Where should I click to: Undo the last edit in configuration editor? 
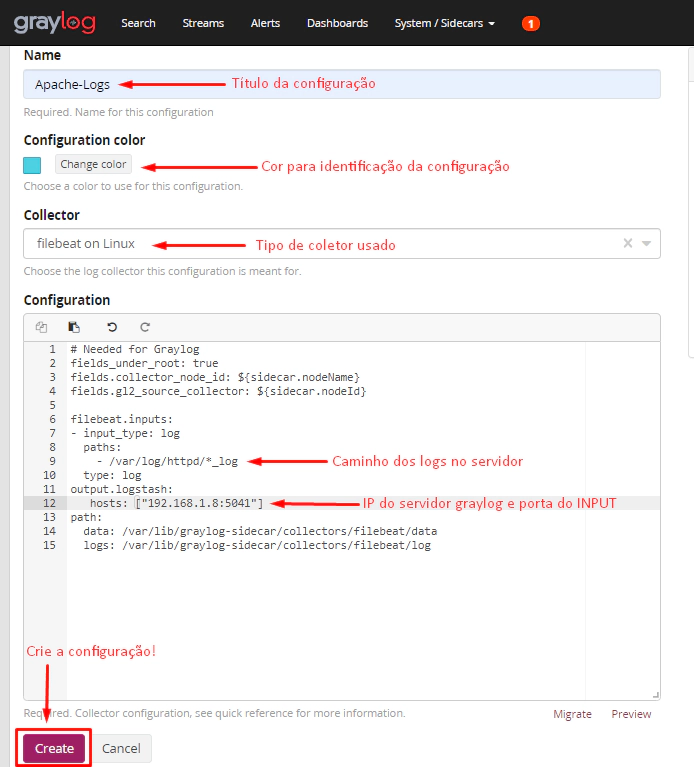112,327
